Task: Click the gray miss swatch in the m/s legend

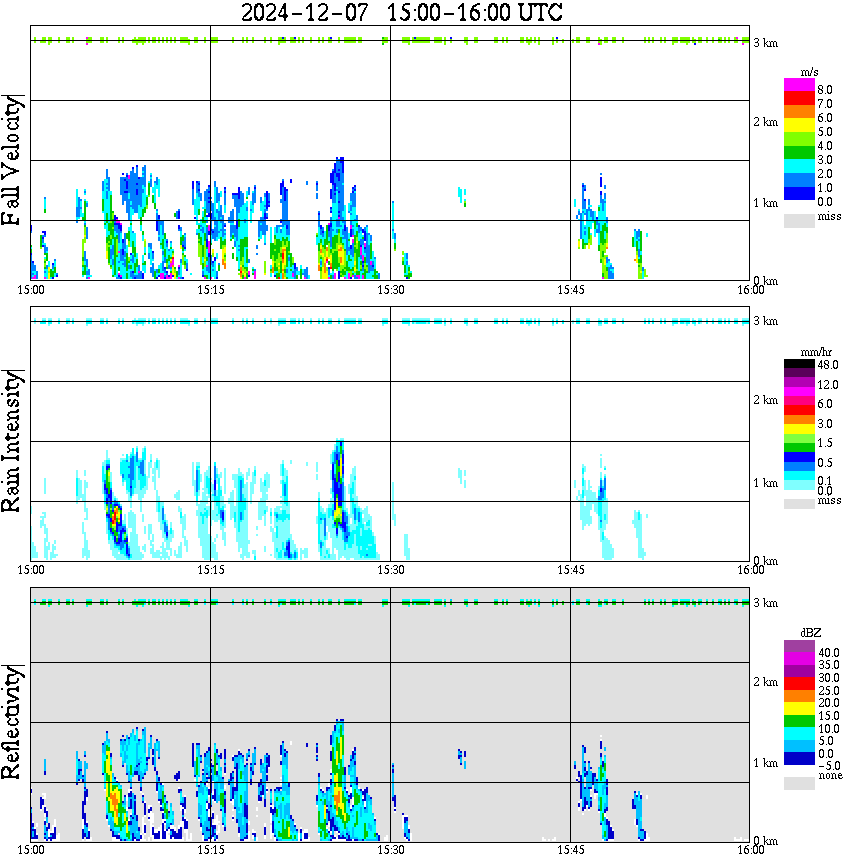Action: 799,221
